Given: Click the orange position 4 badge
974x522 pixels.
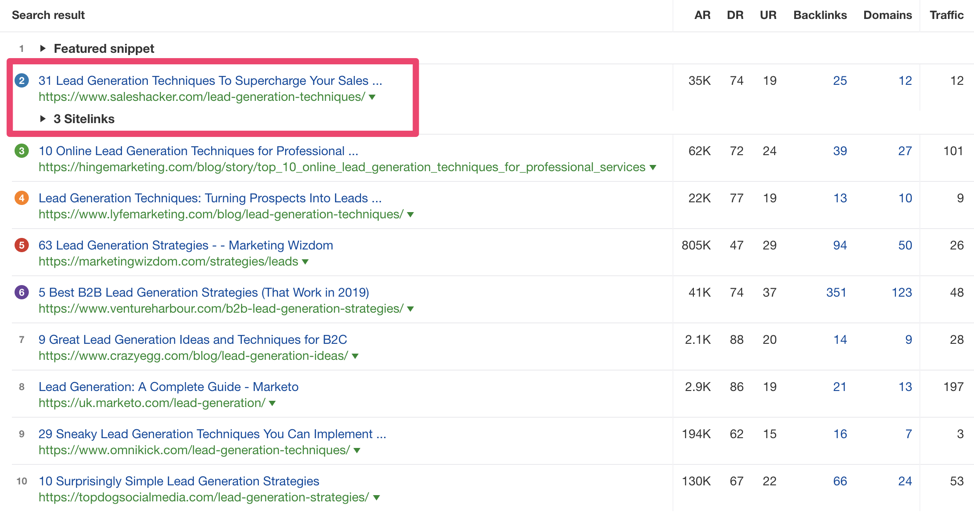Looking at the screenshot, I should tap(21, 198).
